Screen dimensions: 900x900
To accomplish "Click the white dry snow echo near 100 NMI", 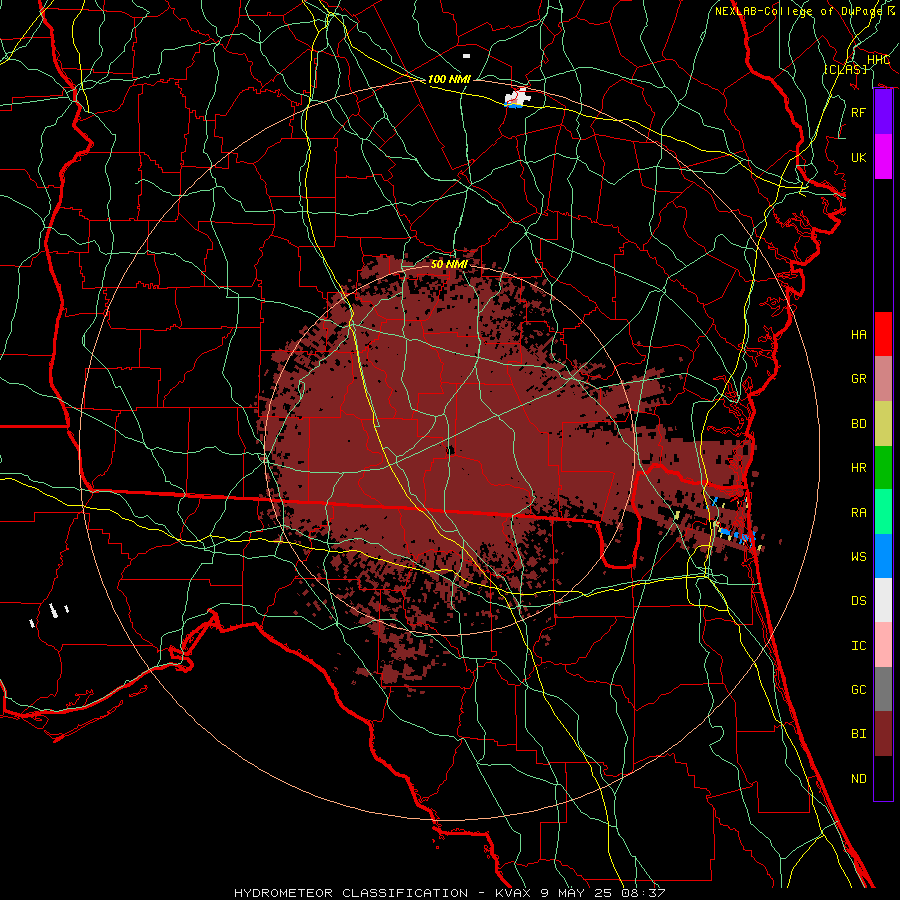I will (518, 98).
